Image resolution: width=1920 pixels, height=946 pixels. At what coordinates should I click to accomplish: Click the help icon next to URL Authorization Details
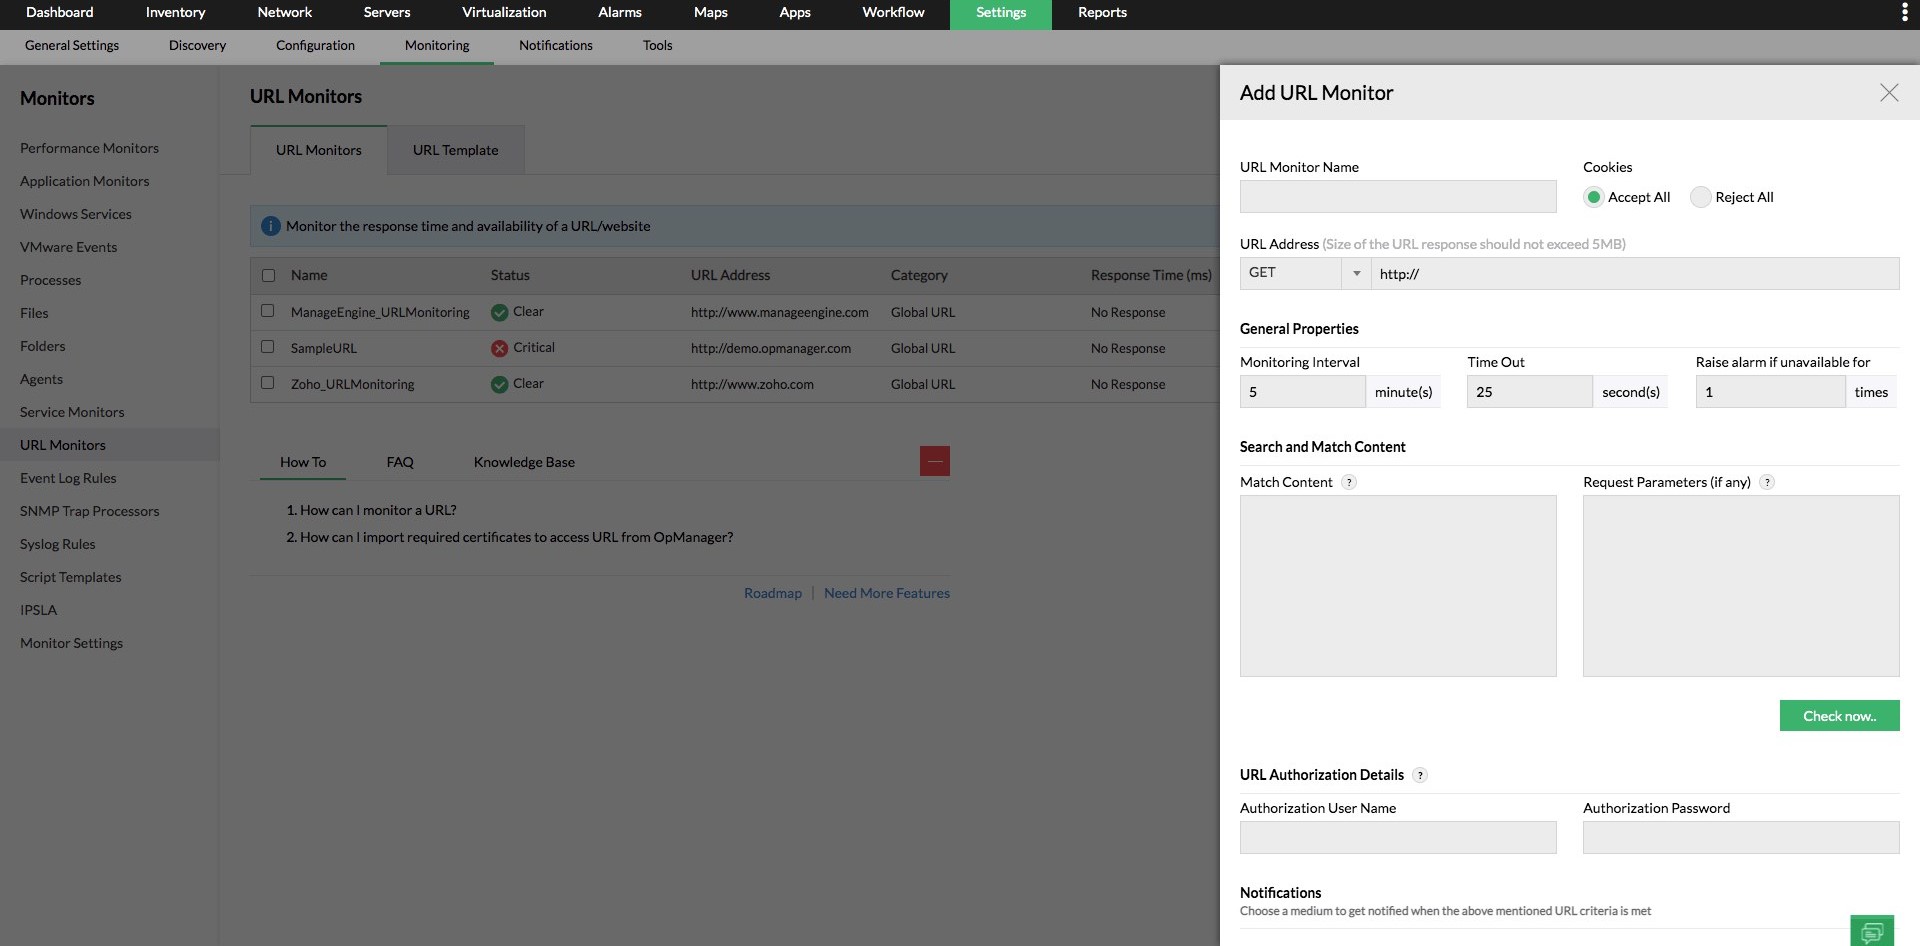click(1419, 774)
